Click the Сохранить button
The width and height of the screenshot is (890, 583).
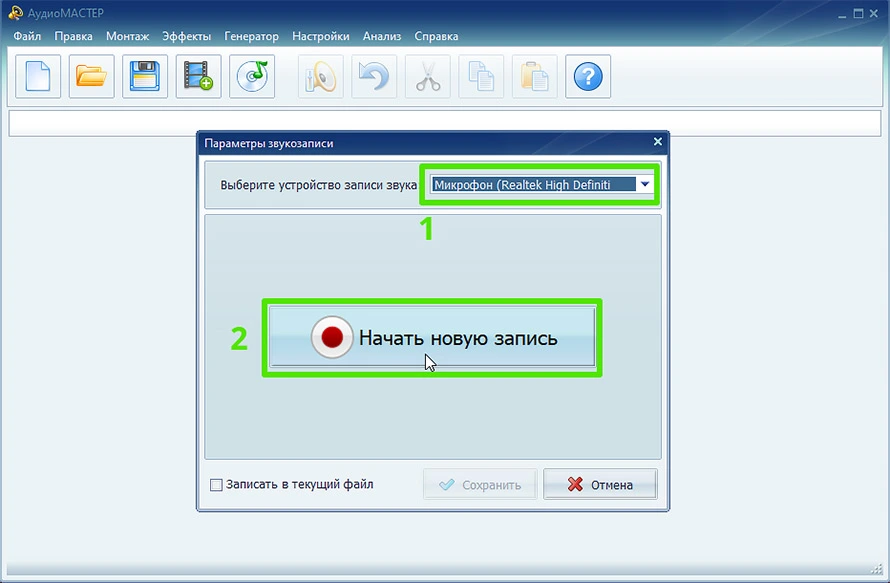click(x=480, y=485)
